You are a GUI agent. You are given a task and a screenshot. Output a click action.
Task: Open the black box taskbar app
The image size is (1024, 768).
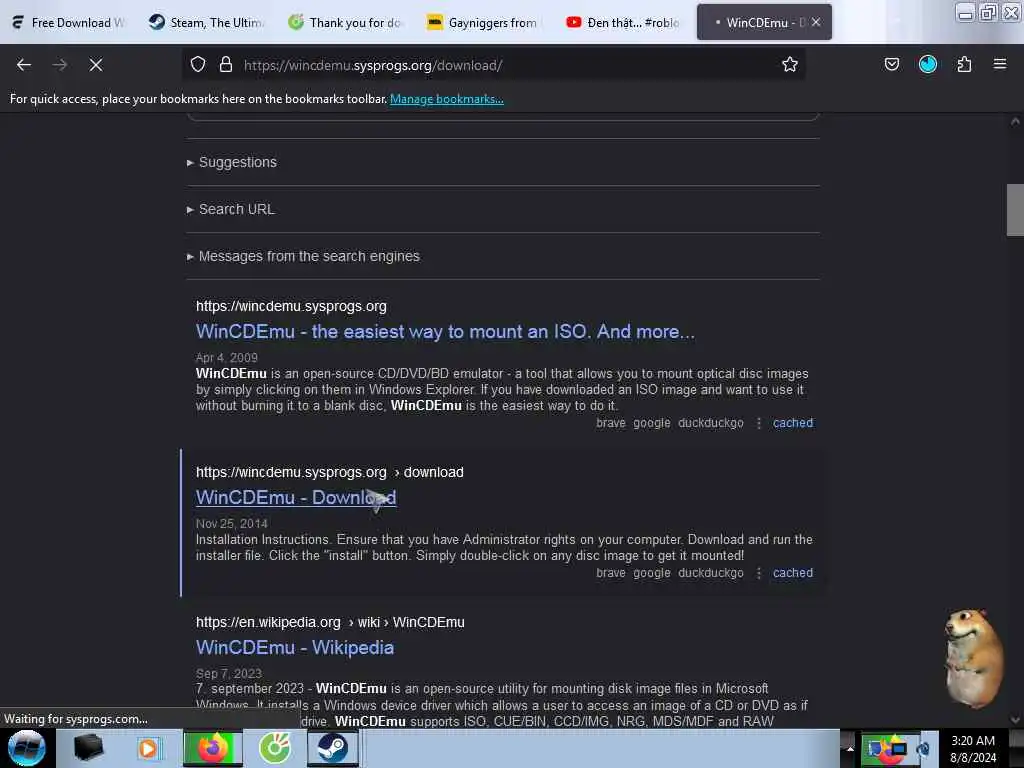coord(88,748)
